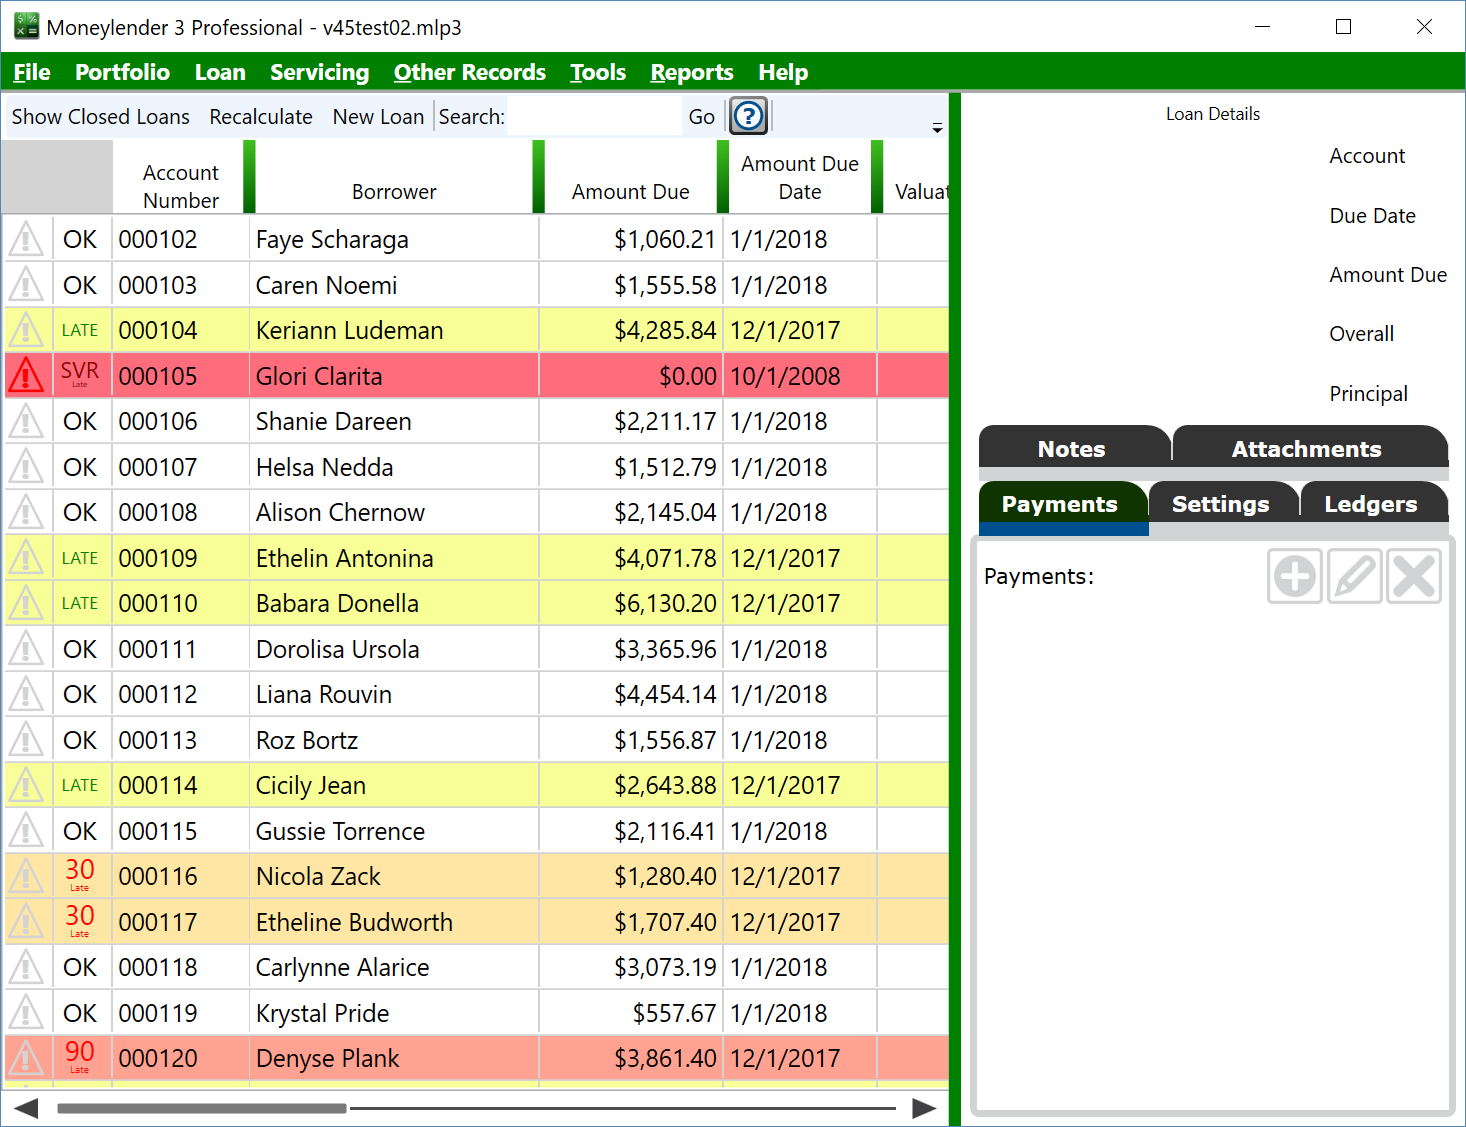Click inside the Search input field
Image resolution: width=1466 pixels, height=1127 pixels.
click(x=593, y=117)
